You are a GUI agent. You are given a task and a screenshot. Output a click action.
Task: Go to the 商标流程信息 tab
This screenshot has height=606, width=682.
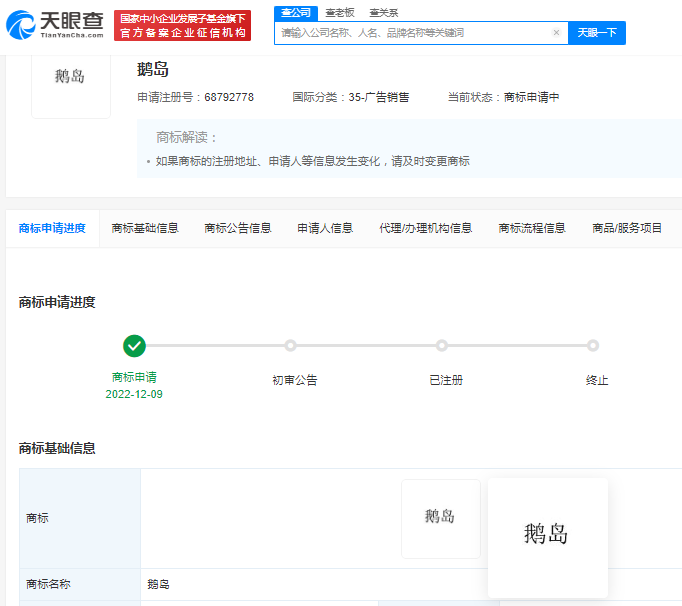[532, 228]
